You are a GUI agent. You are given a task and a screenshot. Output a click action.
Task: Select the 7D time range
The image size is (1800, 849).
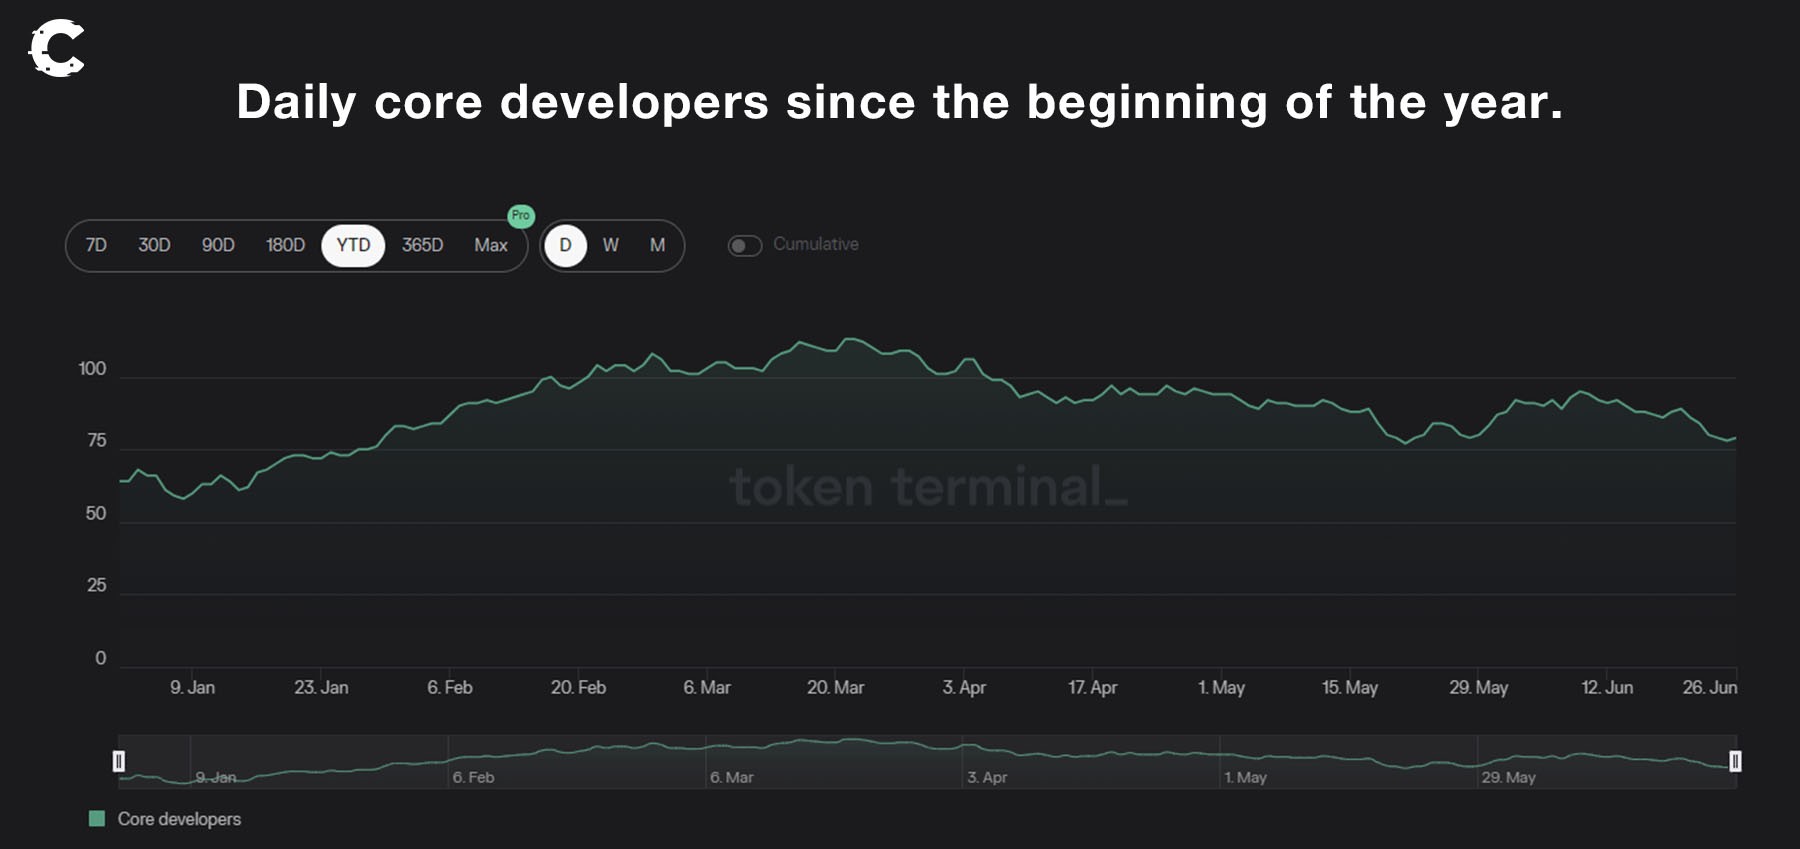tap(96, 246)
